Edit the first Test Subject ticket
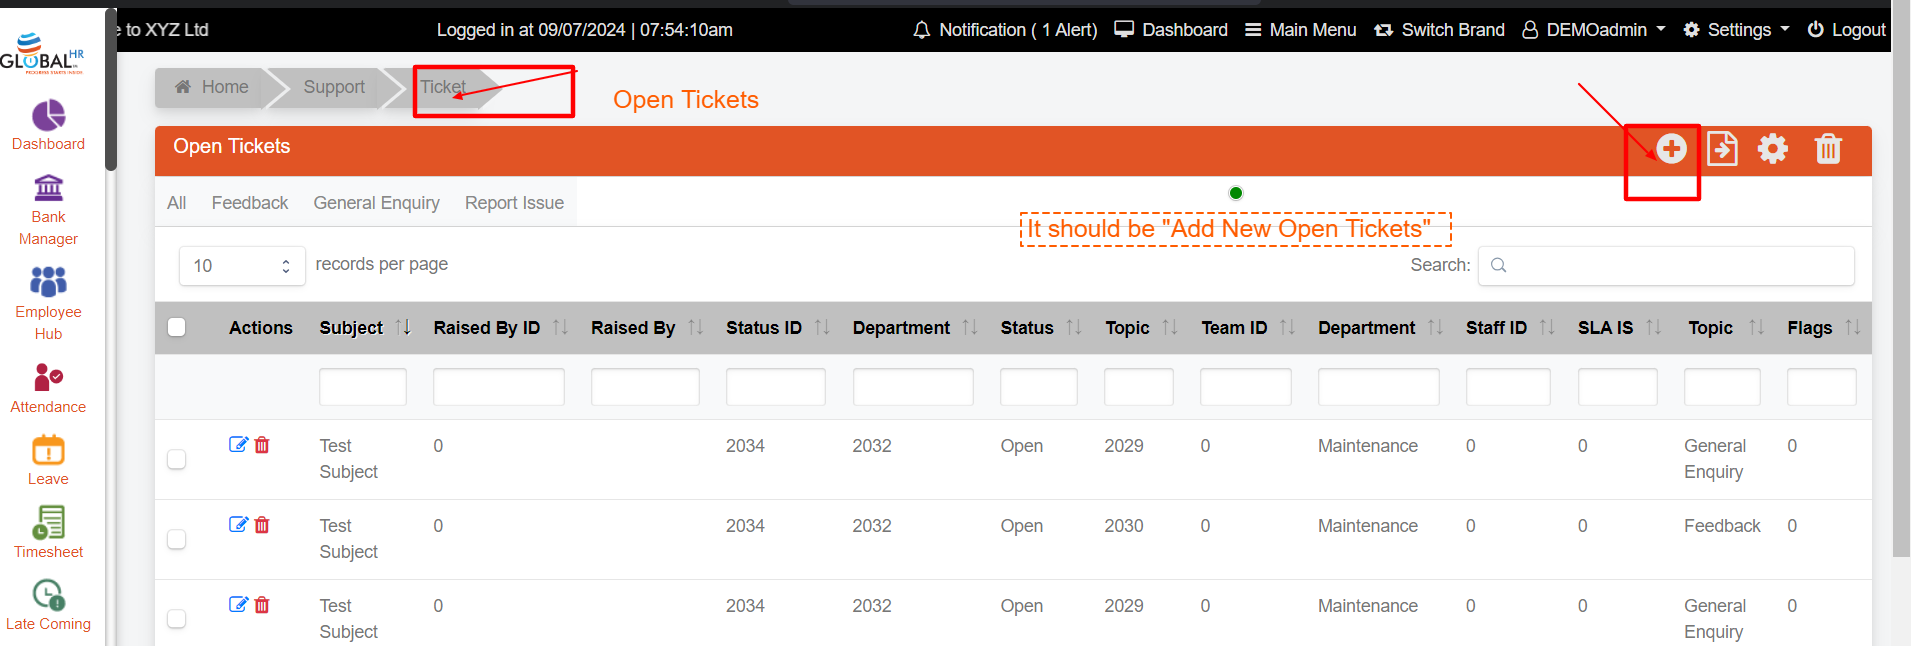This screenshot has width=1911, height=646. coord(238,445)
